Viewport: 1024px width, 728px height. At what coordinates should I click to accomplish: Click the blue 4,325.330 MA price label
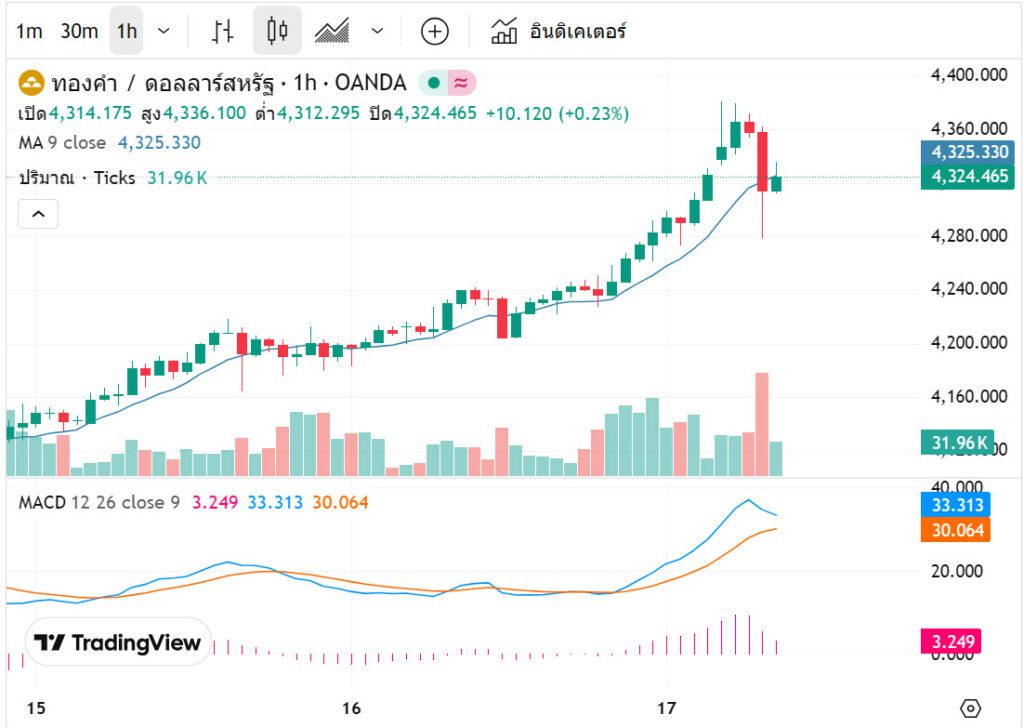pyautogui.click(x=968, y=152)
